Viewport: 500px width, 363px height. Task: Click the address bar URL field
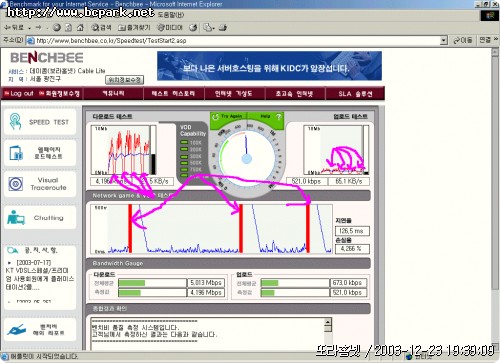point(237,41)
